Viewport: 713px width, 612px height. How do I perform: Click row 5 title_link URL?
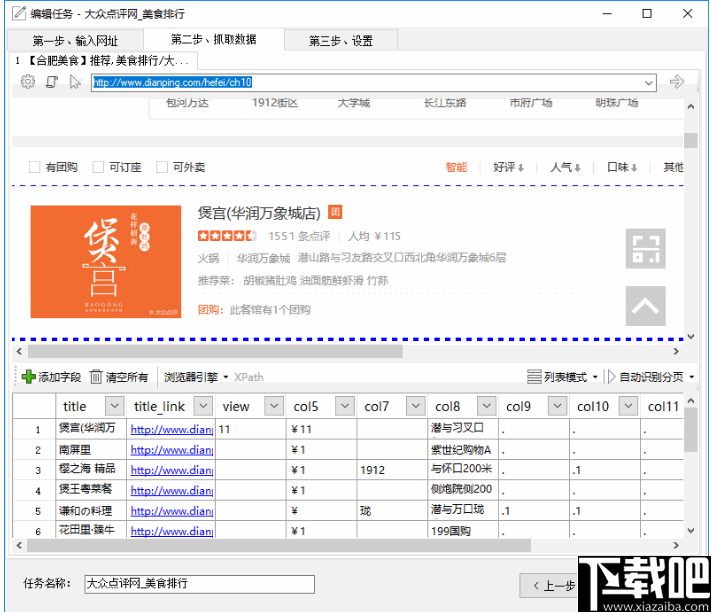coord(172,511)
